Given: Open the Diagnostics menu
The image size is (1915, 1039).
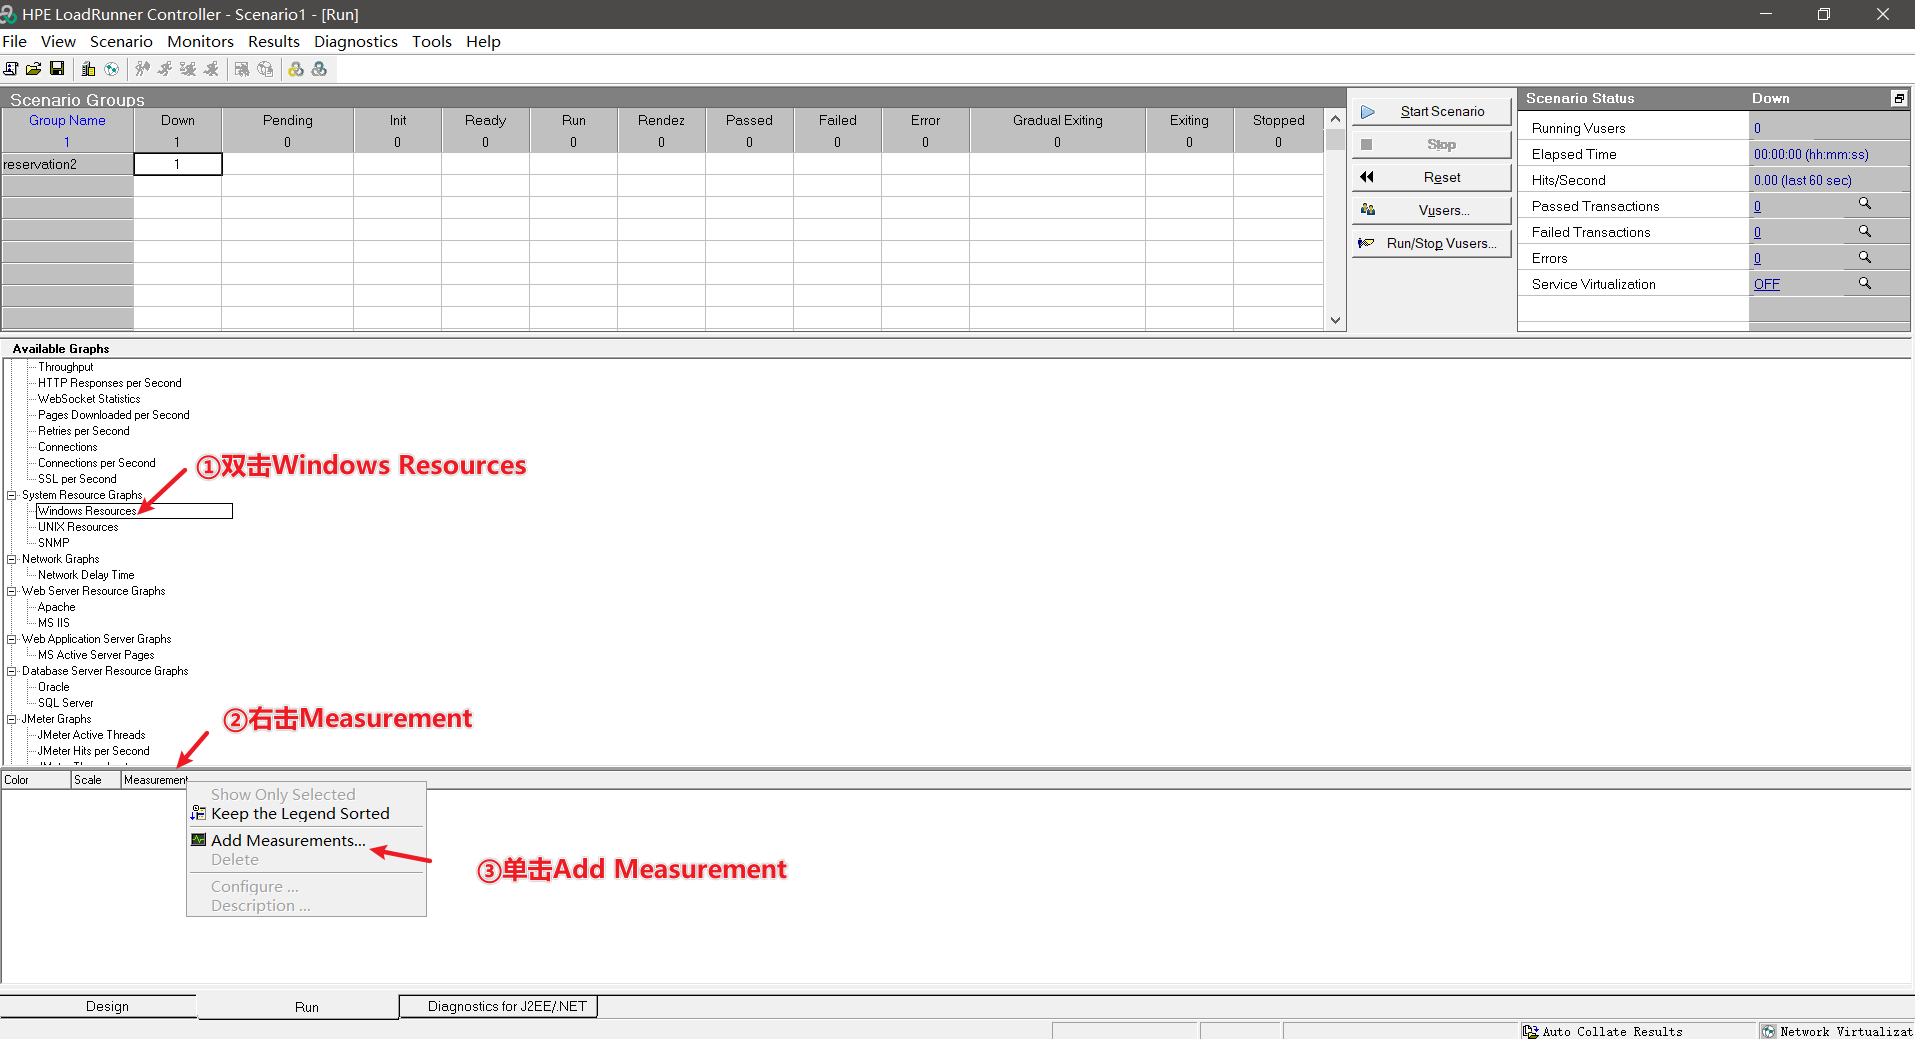Looking at the screenshot, I should point(356,41).
